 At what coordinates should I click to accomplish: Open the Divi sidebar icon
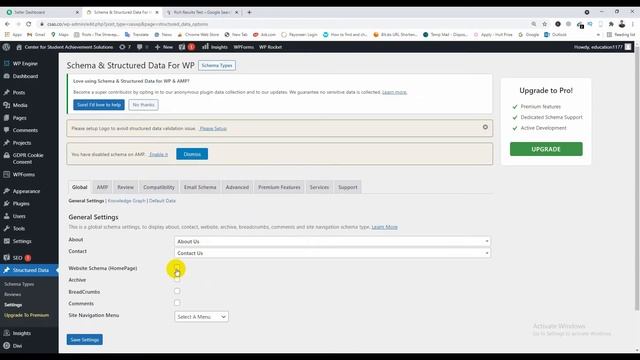[x=7, y=346]
